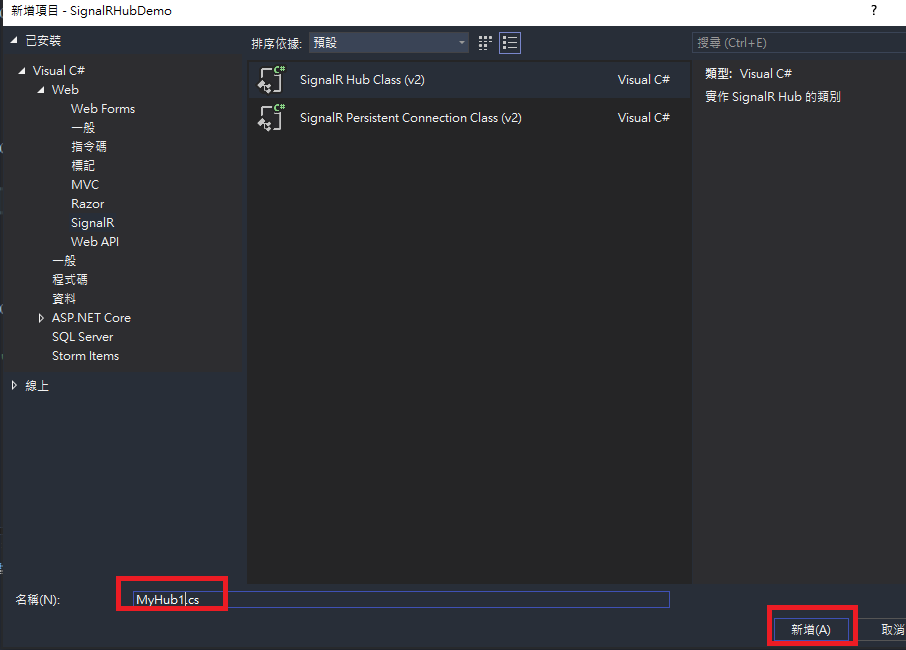Screen dimensions: 906x650
Task: Select Storm Items category
Action: pyautogui.click(x=86, y=356)
